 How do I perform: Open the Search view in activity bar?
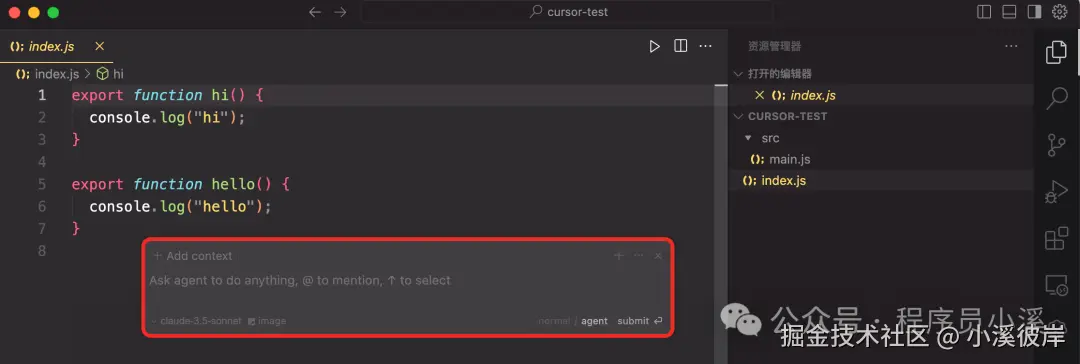(x=1056, y=99)
